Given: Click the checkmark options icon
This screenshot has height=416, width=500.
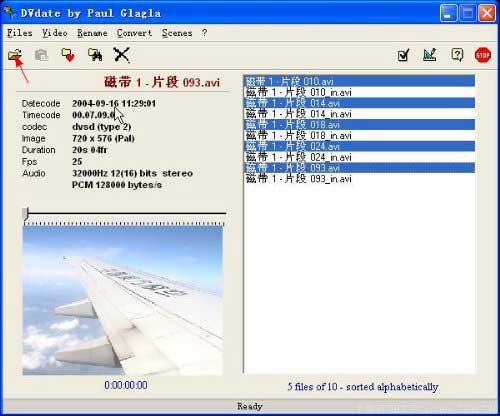Looking at the screenshot, I should 404,55.
